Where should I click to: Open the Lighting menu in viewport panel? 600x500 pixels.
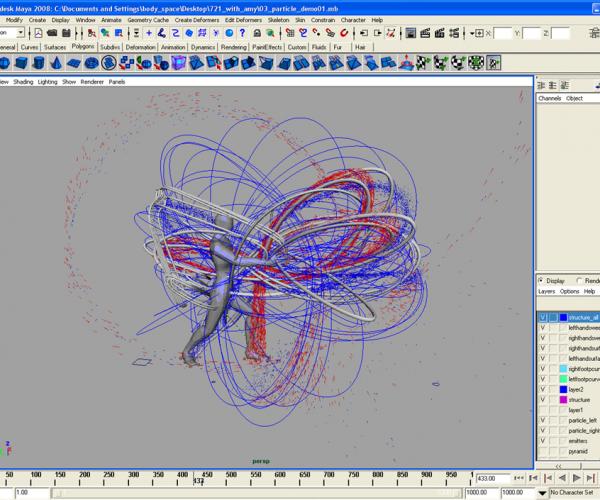tap(47, 82)
